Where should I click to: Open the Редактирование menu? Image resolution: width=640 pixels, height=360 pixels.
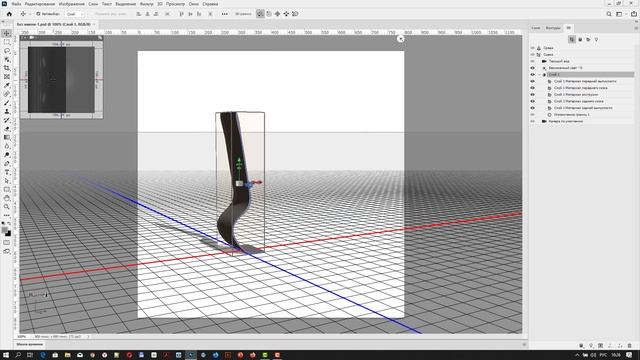click(40, 4)
